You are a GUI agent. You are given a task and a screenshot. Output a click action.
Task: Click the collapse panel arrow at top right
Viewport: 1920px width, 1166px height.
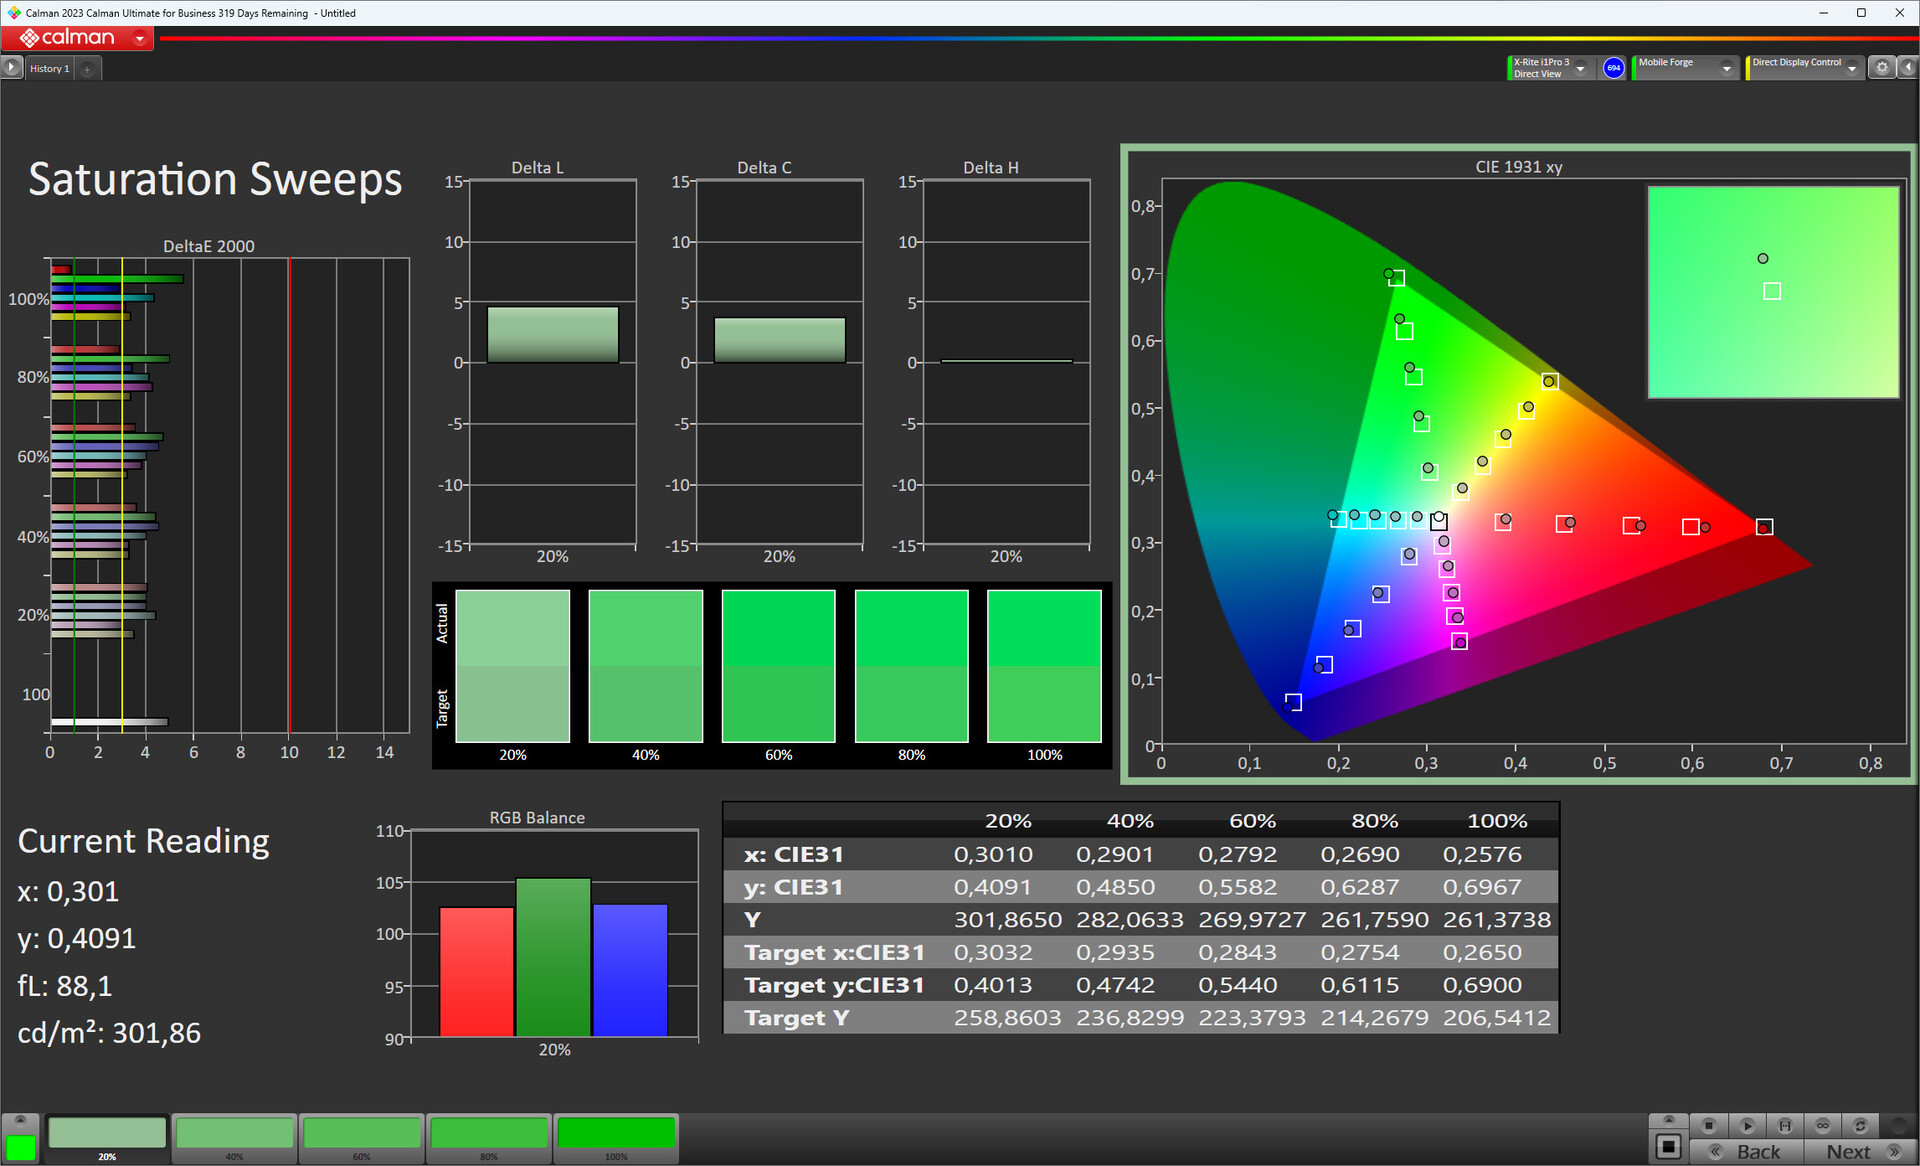(x=1907, y=67)
